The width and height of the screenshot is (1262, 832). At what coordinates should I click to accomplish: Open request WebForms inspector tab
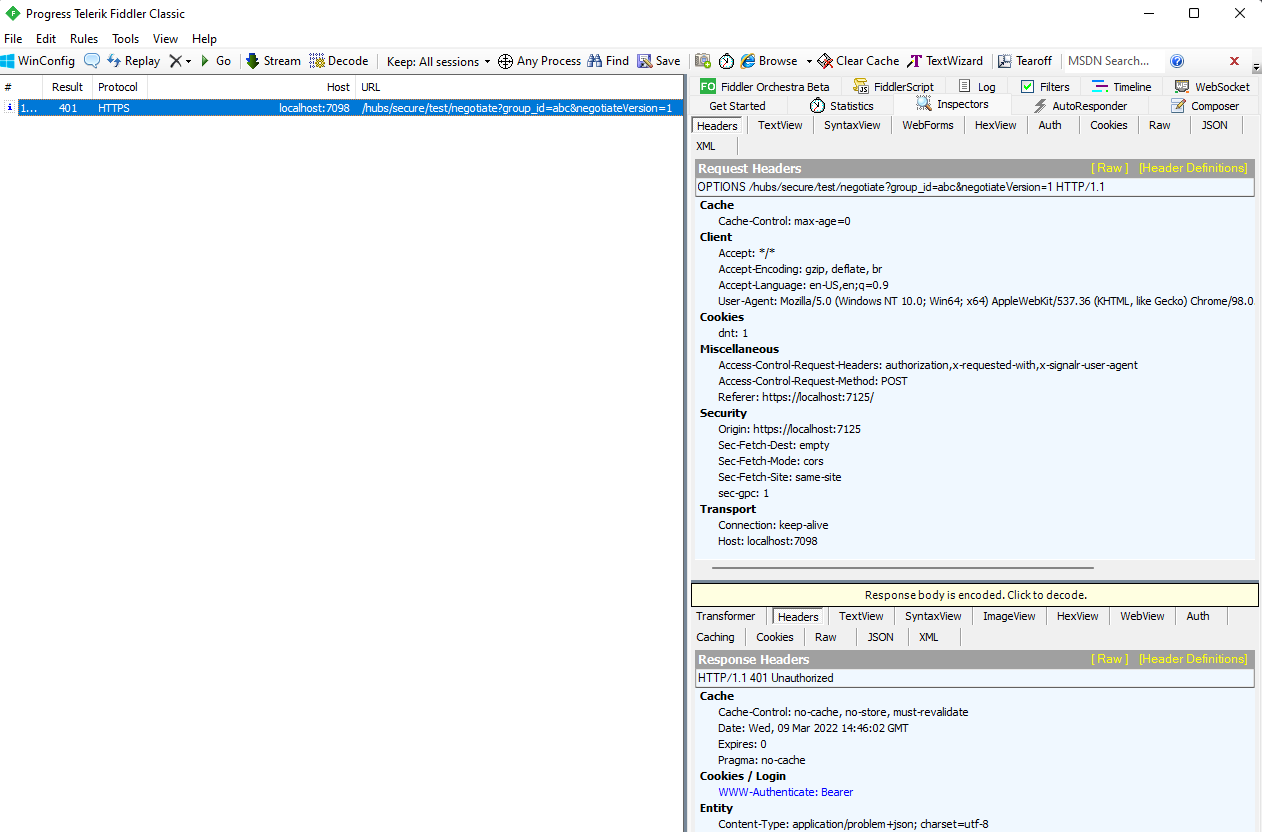(928, 125)
